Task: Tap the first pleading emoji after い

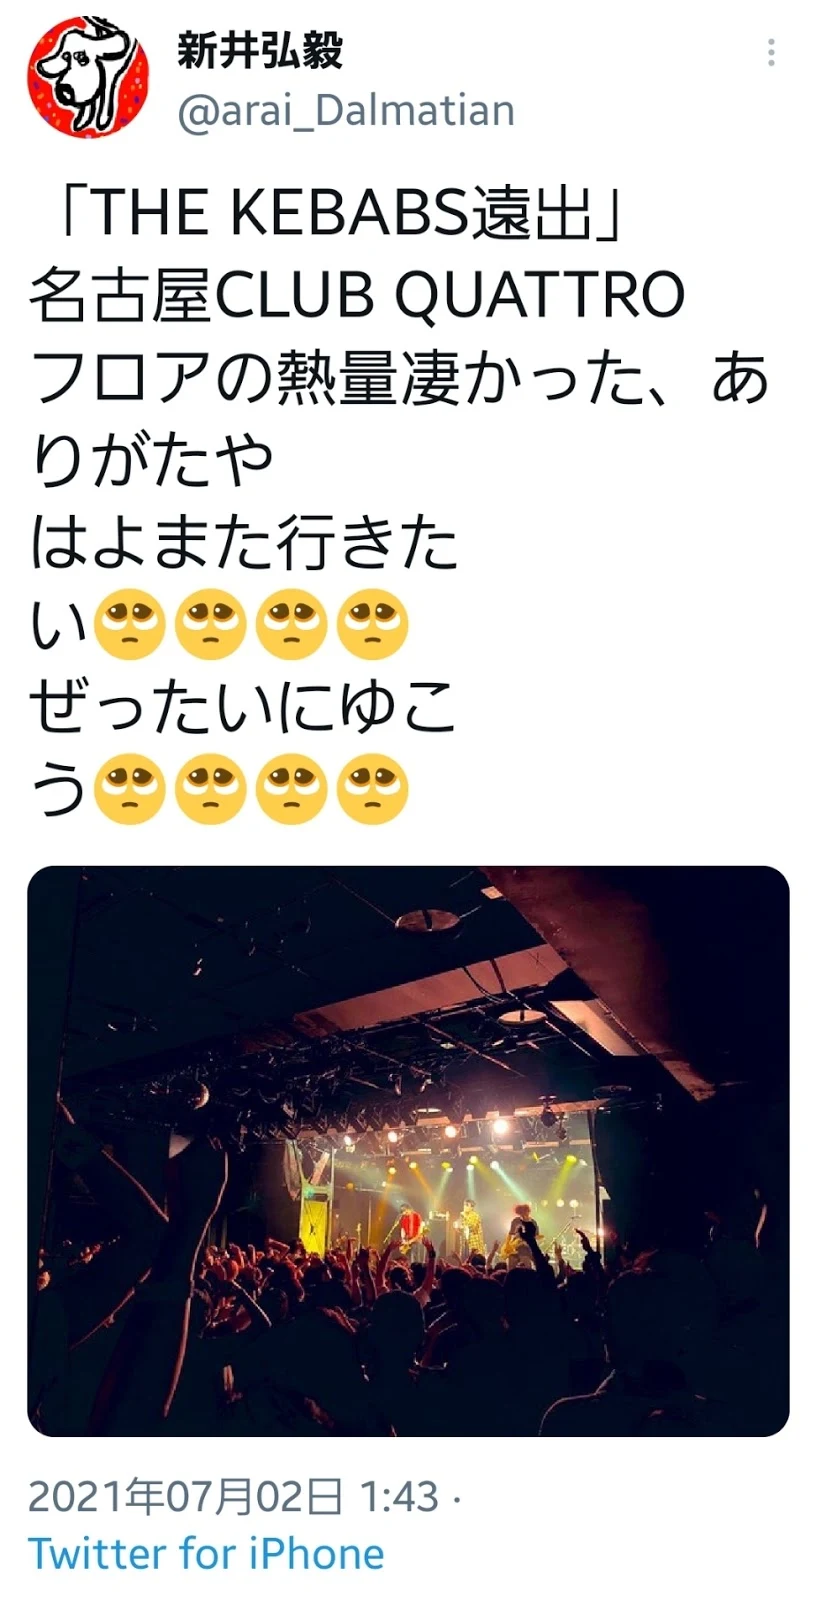Action: 129,624
